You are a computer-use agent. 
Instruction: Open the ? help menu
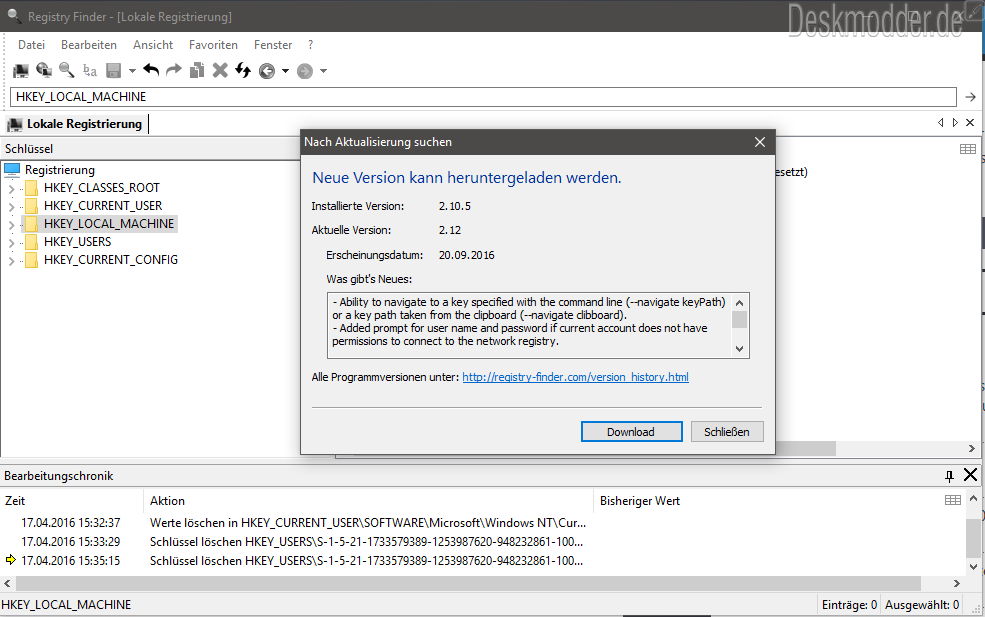point(310,45)
